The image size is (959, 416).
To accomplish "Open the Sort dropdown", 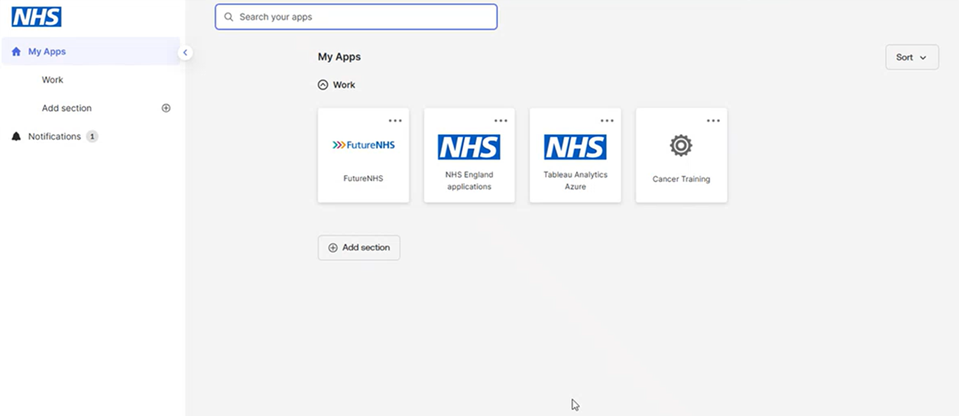I will tap(912, 57).
